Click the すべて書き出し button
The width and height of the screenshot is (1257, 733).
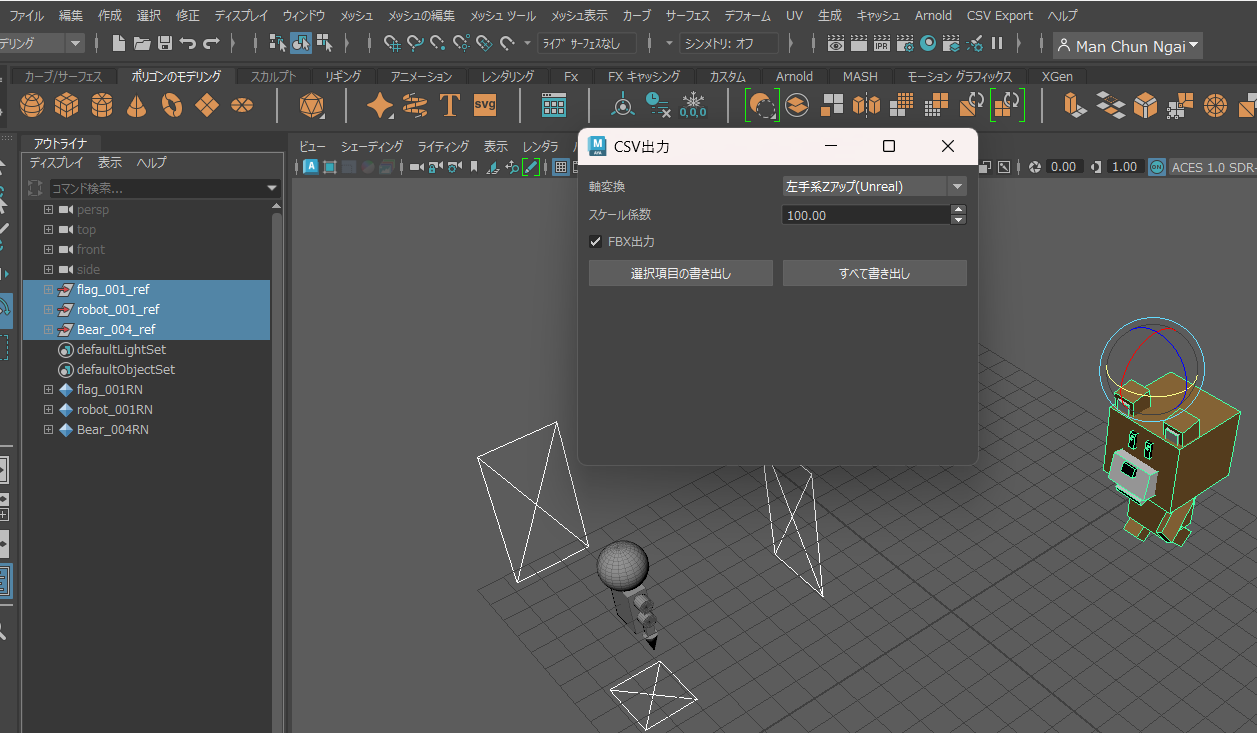(x=874, y=273)
